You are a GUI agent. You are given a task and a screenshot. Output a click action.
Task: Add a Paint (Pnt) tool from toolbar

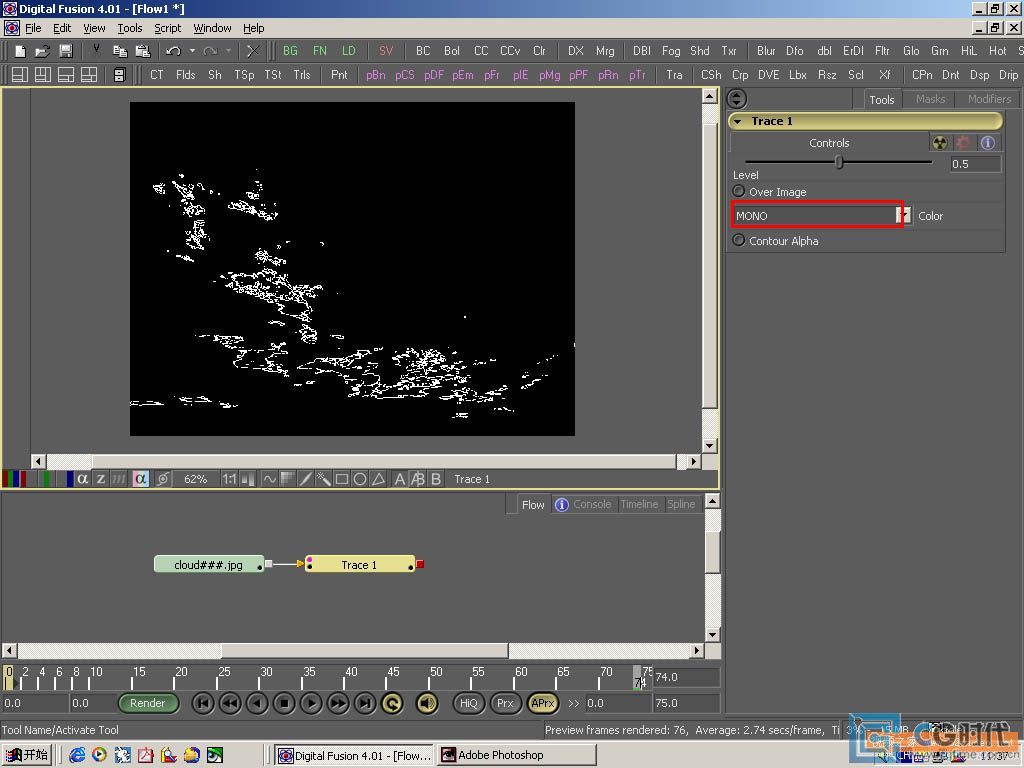pos(339,75)
